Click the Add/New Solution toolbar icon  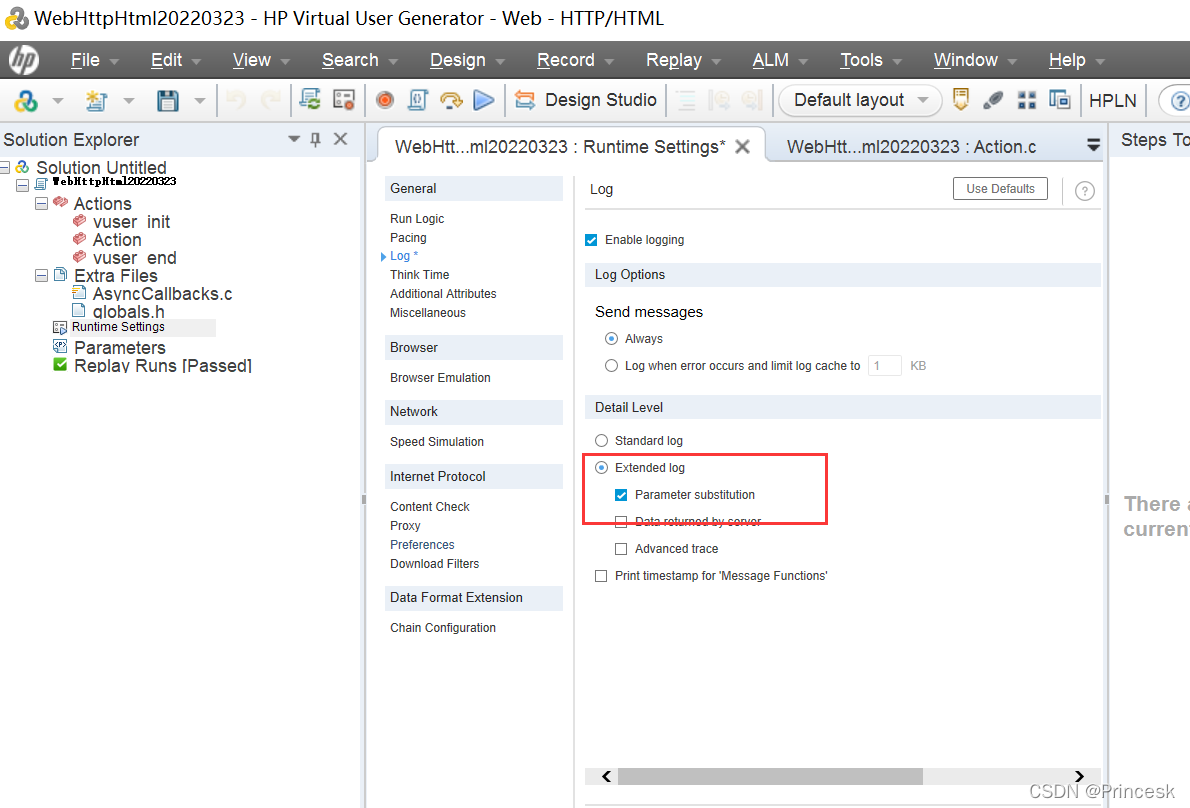pos(26,100)
